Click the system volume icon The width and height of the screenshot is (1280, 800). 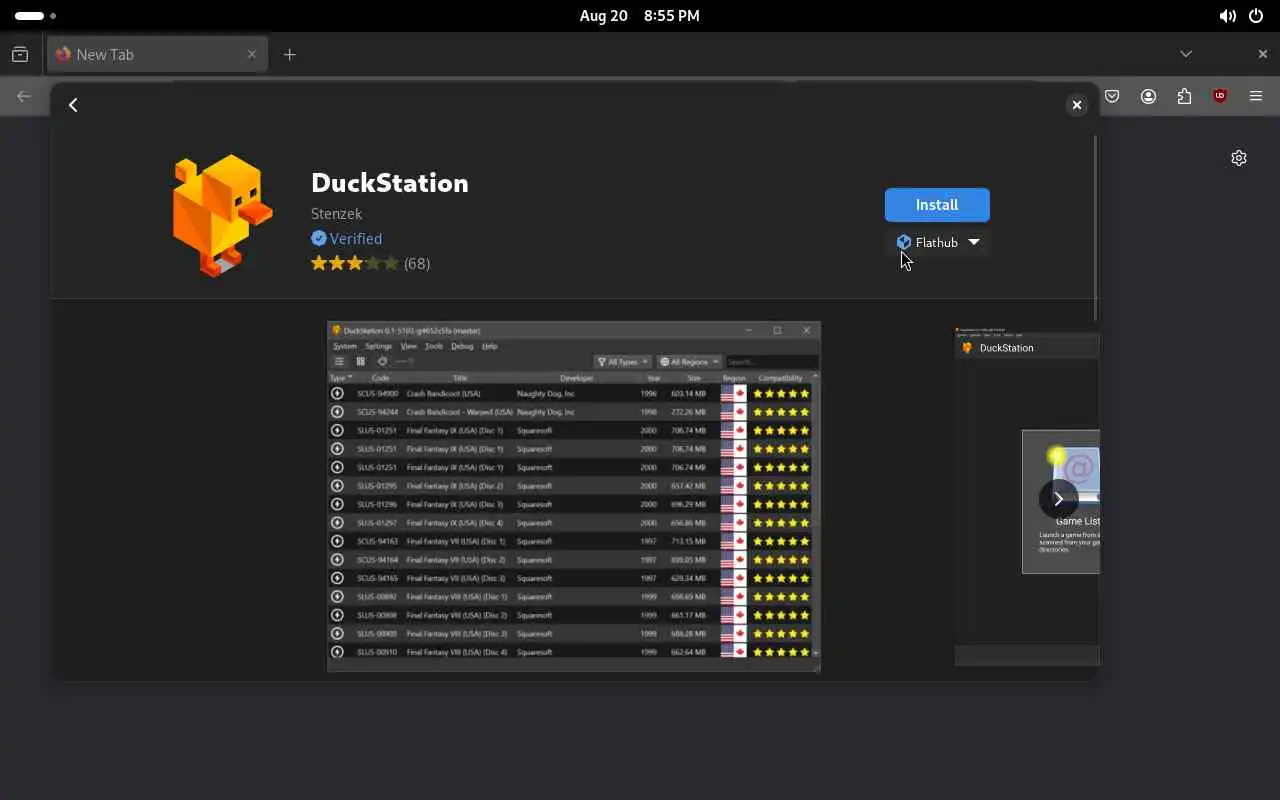click(x=1227, y=16)
